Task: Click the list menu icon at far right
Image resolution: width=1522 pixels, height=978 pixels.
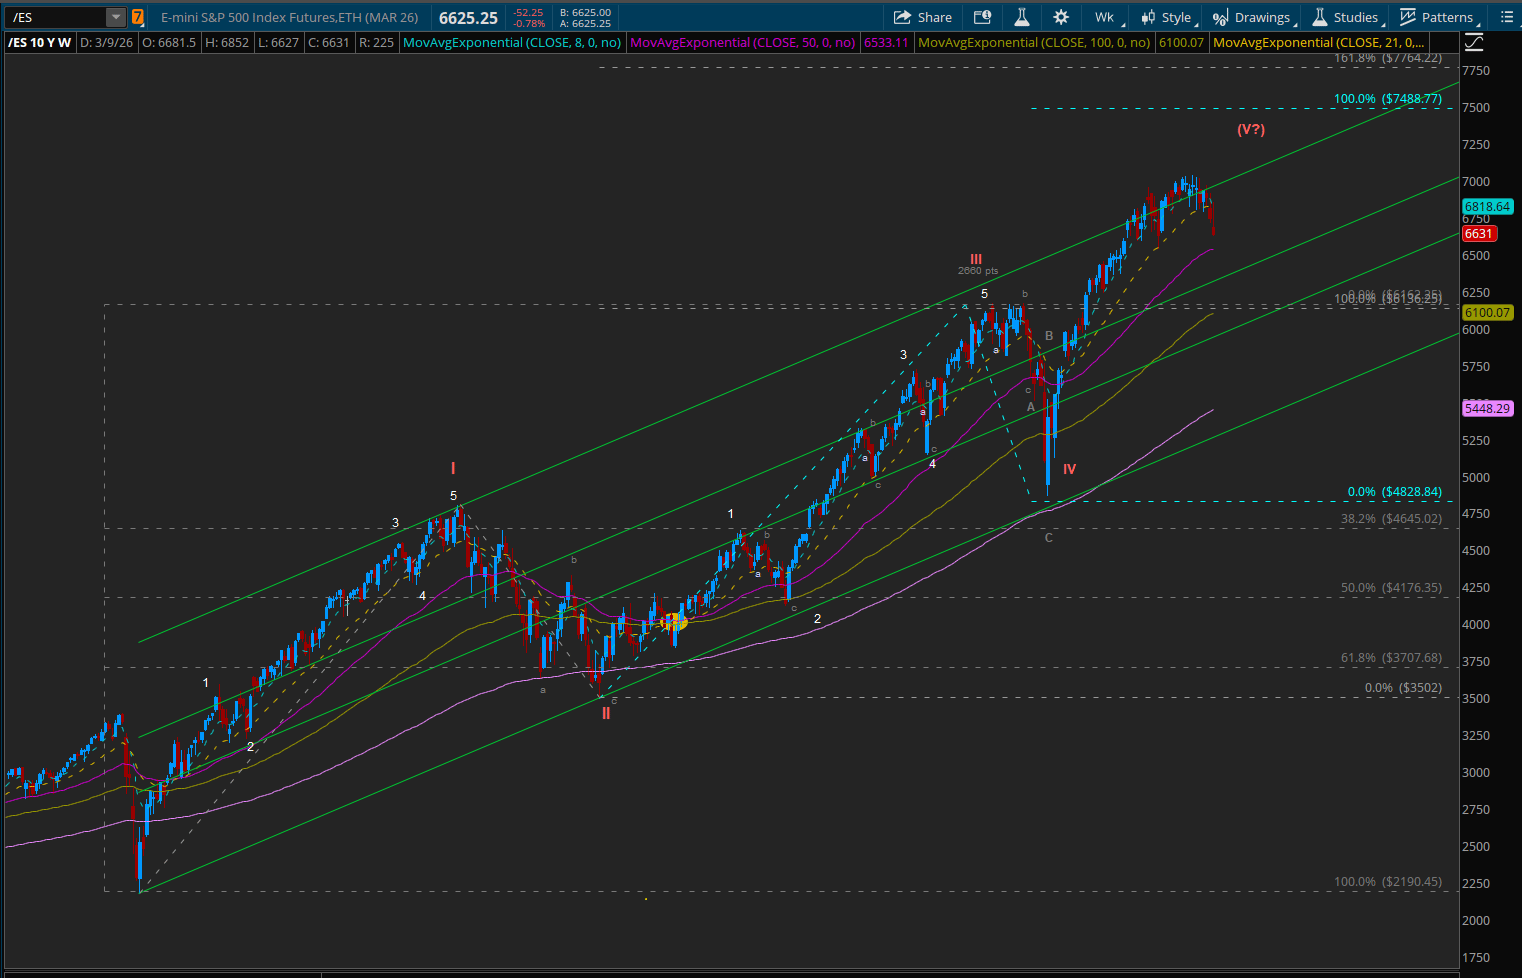Action: point(1507,17)
